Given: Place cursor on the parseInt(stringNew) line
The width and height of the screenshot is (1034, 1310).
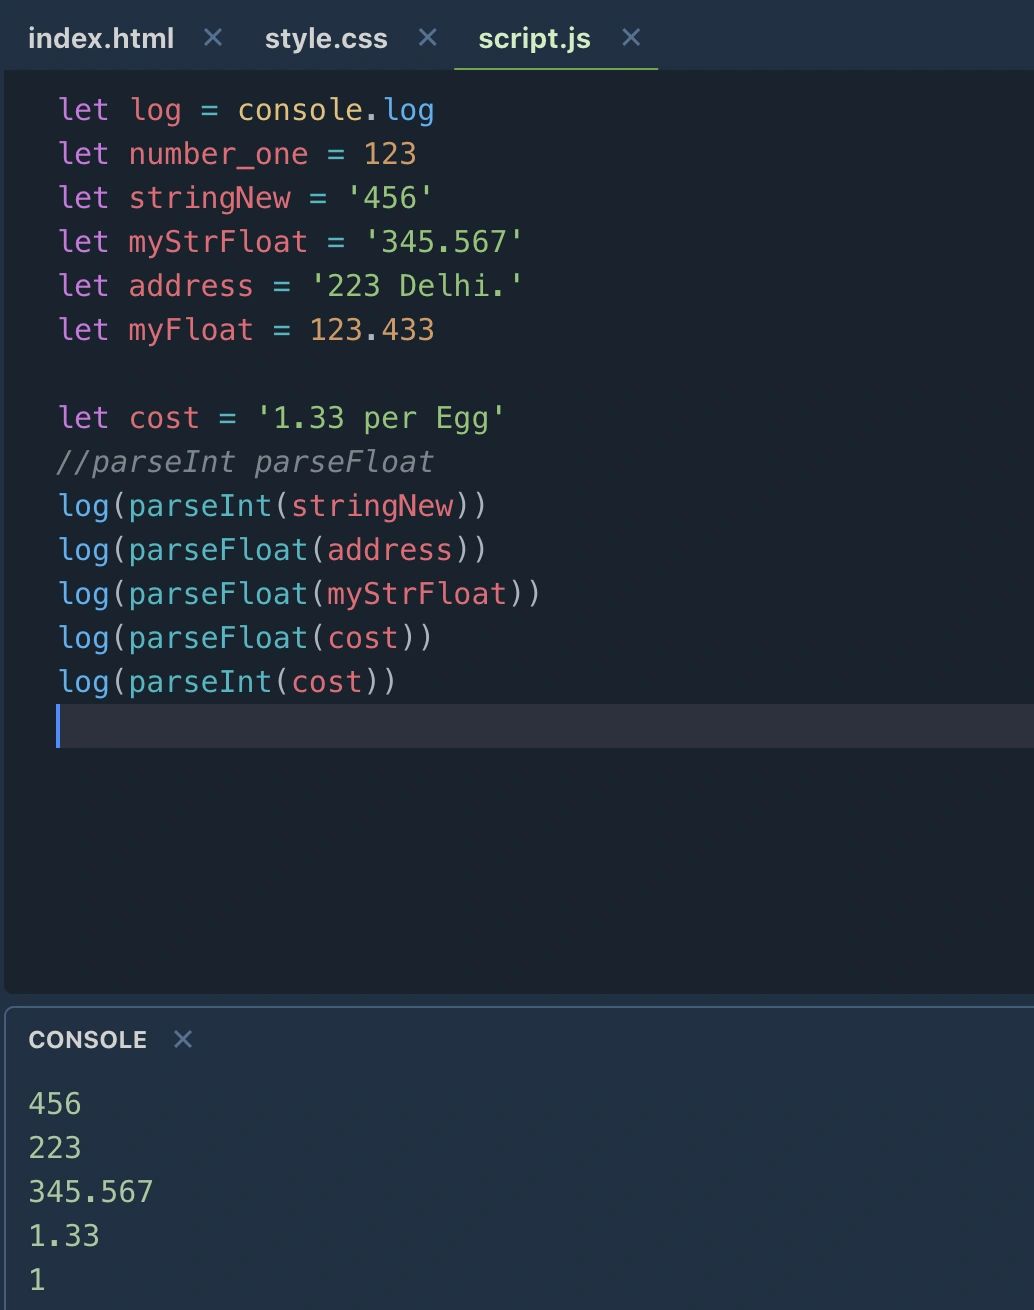Looking at the screenshot, I should pyautogui.click(x=273, y=506).
